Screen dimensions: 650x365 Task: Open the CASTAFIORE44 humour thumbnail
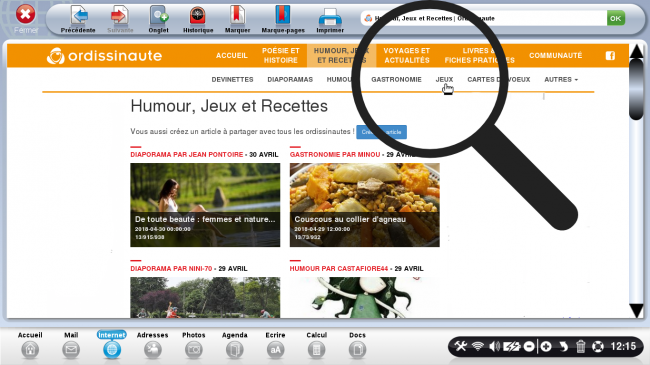click(x=364, y=297)
